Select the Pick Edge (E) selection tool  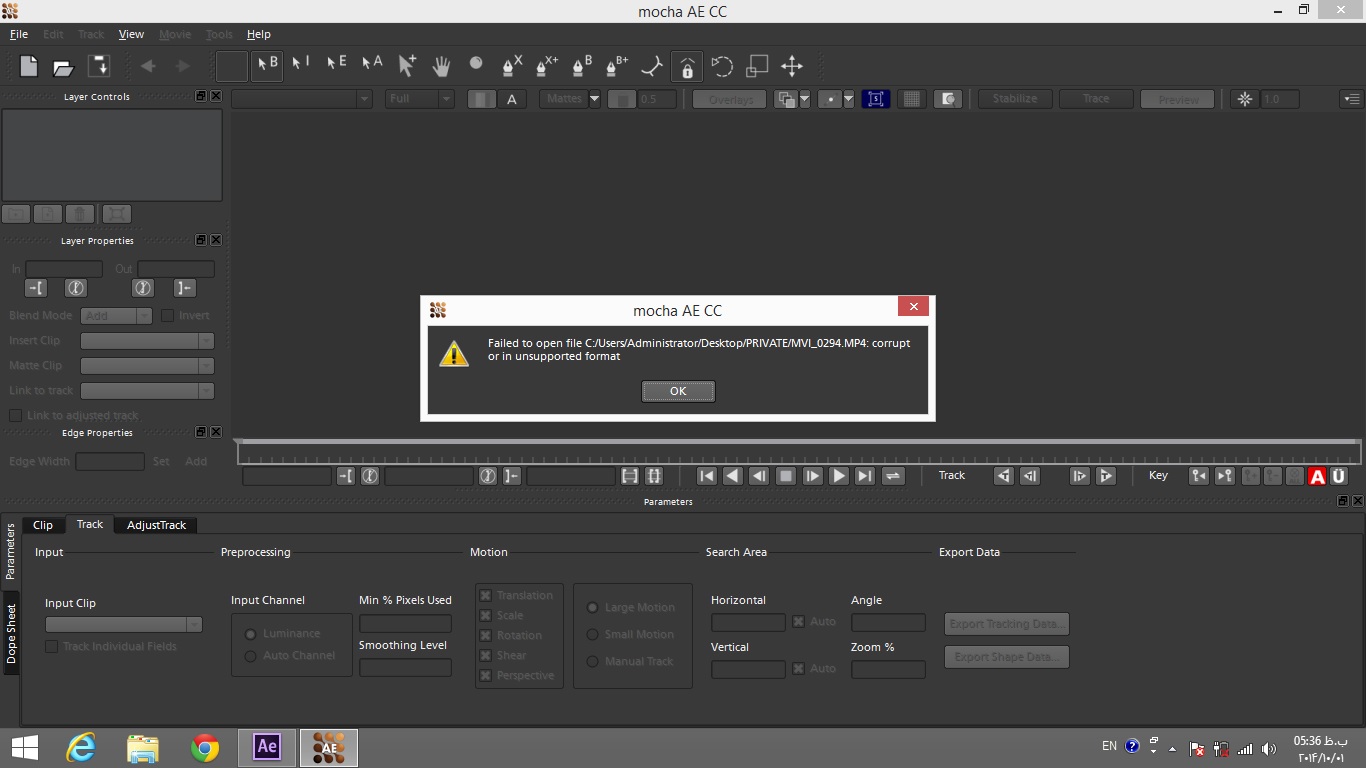pos(336,64)
